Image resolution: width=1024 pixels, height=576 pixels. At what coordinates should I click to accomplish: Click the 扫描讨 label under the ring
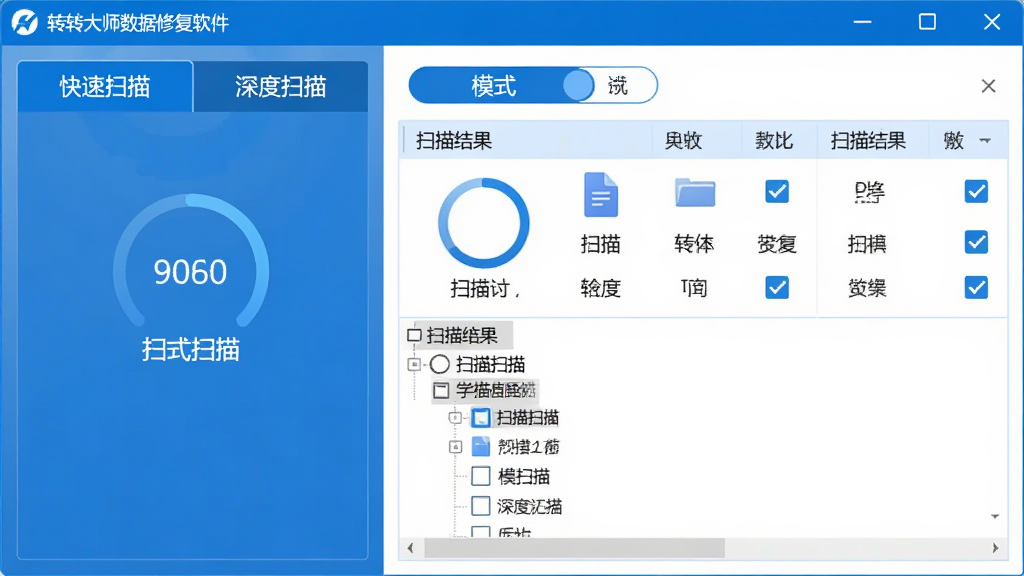pos(485,288)
